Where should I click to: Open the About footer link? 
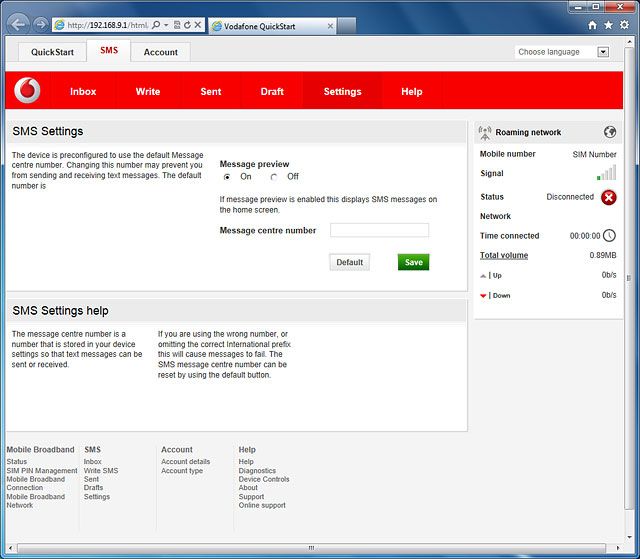pos(248,488)
